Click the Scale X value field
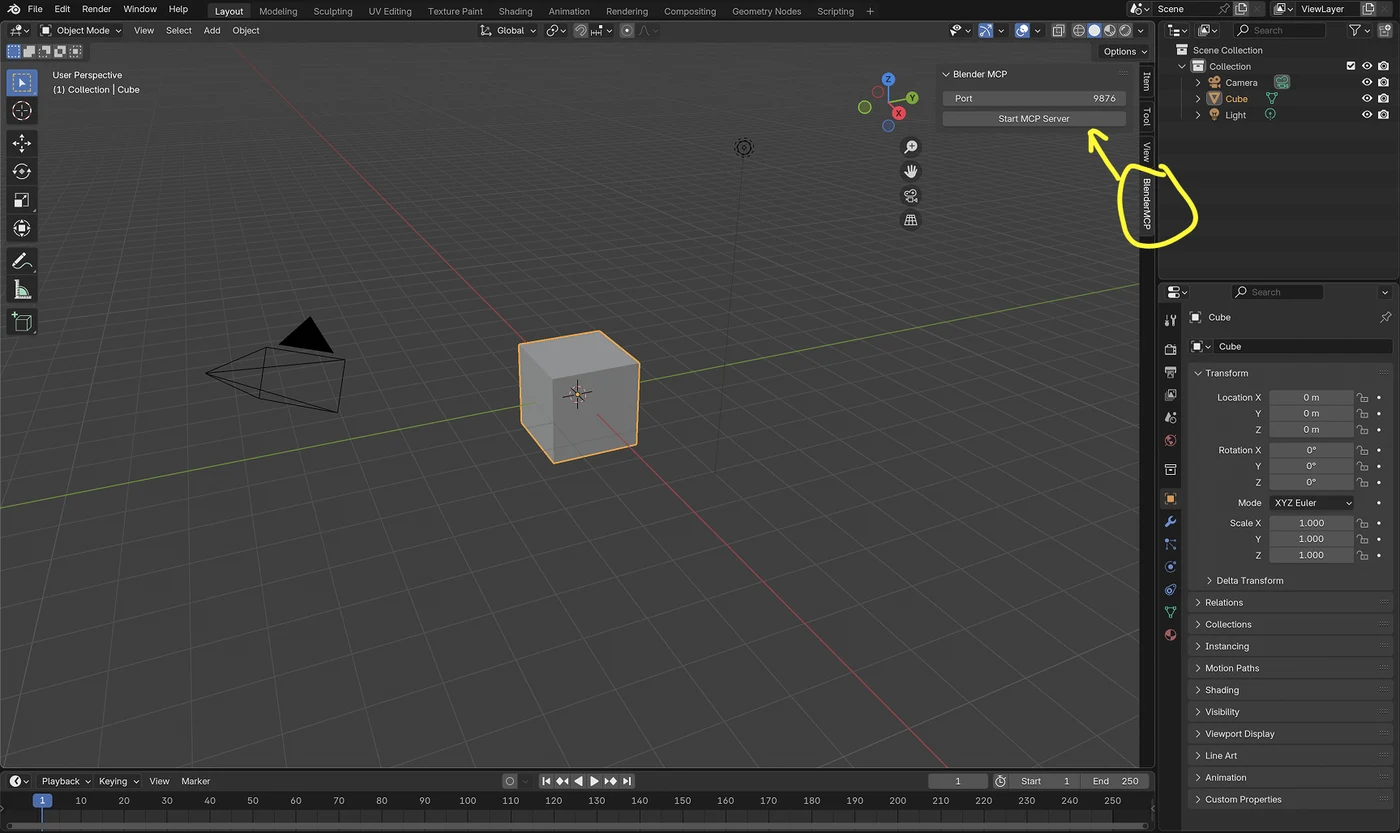 (1311, 523)
